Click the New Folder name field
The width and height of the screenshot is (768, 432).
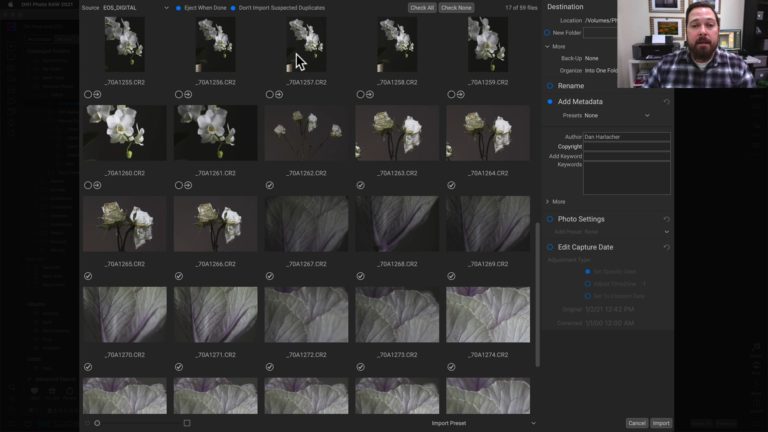point(600,33)
